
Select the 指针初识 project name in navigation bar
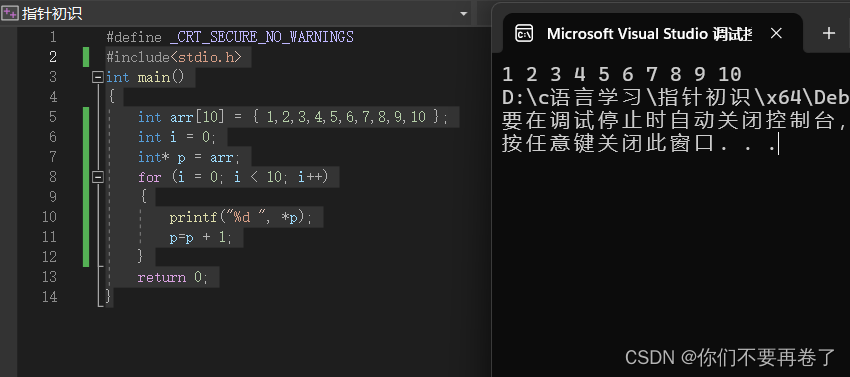point(52,13)
